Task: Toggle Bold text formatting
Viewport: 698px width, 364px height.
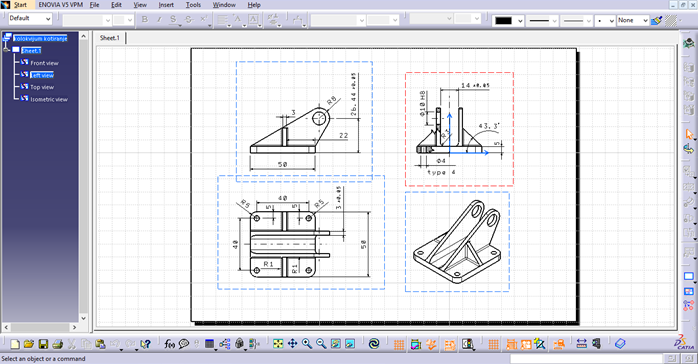Action: [145, 19]
